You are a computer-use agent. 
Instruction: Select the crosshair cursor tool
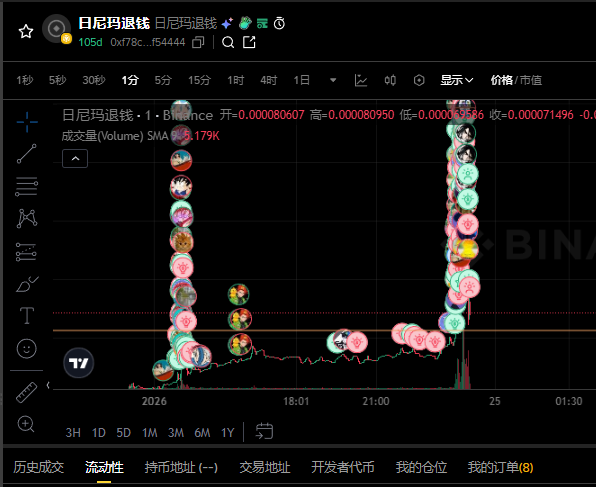[27, 122]
